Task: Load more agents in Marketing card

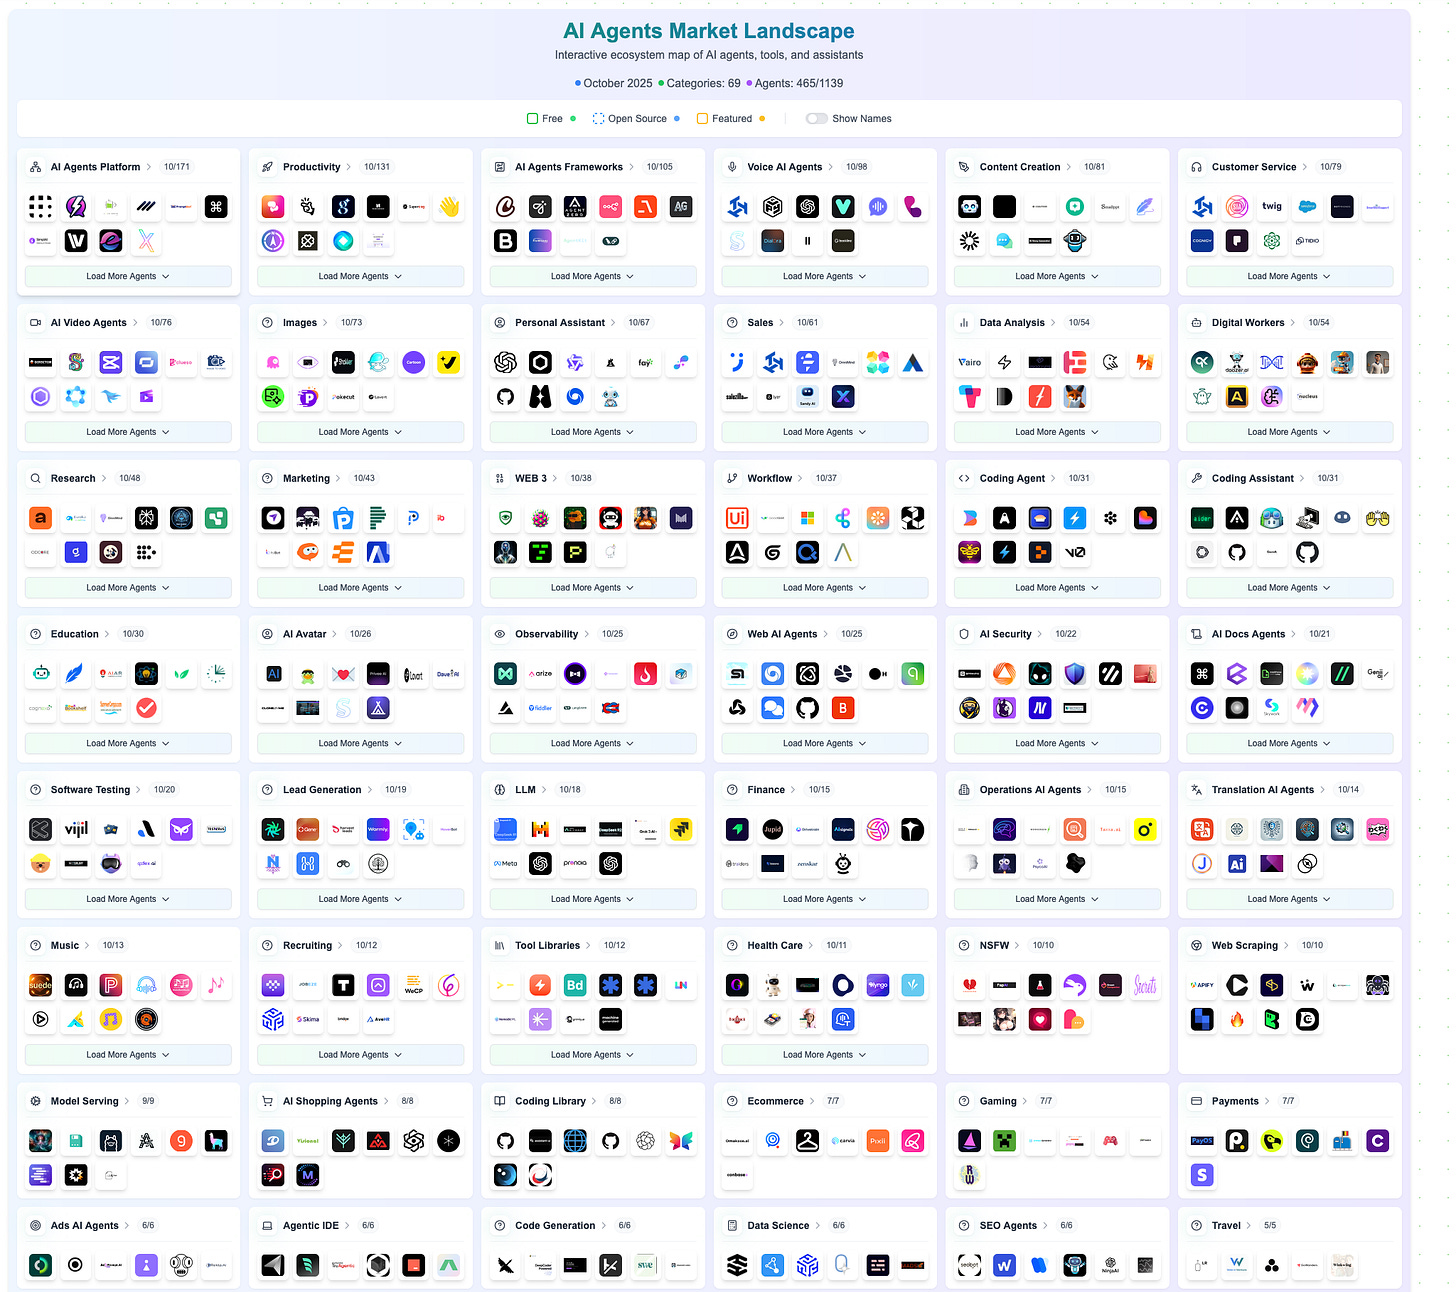Action: (x=360, y=588)
